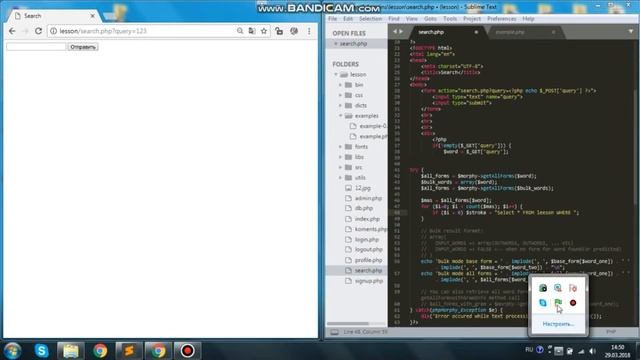This screenshot has width=640, height=360.
Task: Open profile.php in the sidebar
Action: point(369,260)
